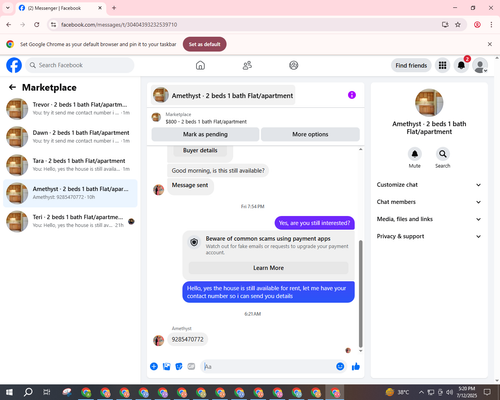
Task: Open the Amethyst chat header title
Action: click(x=223, y=95)
